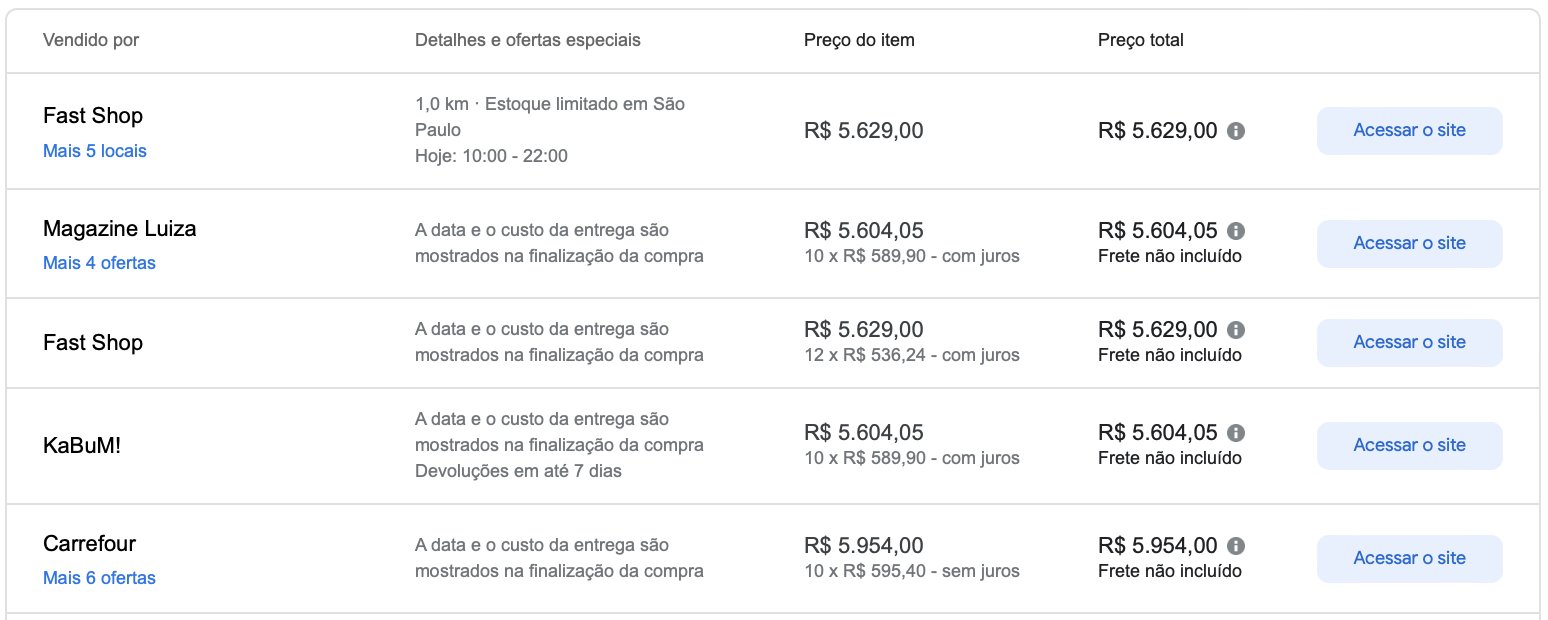Screen dimensions: 1548x620
Task: Click the "Vendido por" column header
Action: [x=91, y=40]
